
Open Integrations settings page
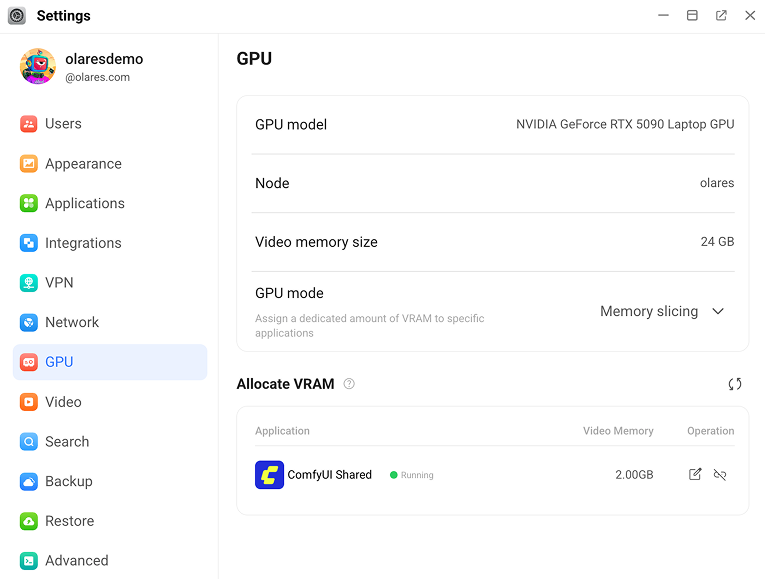point(83,243)
